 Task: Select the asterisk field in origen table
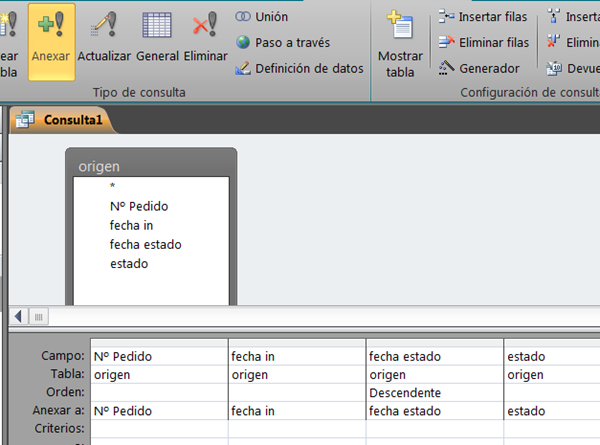[113, 187]
